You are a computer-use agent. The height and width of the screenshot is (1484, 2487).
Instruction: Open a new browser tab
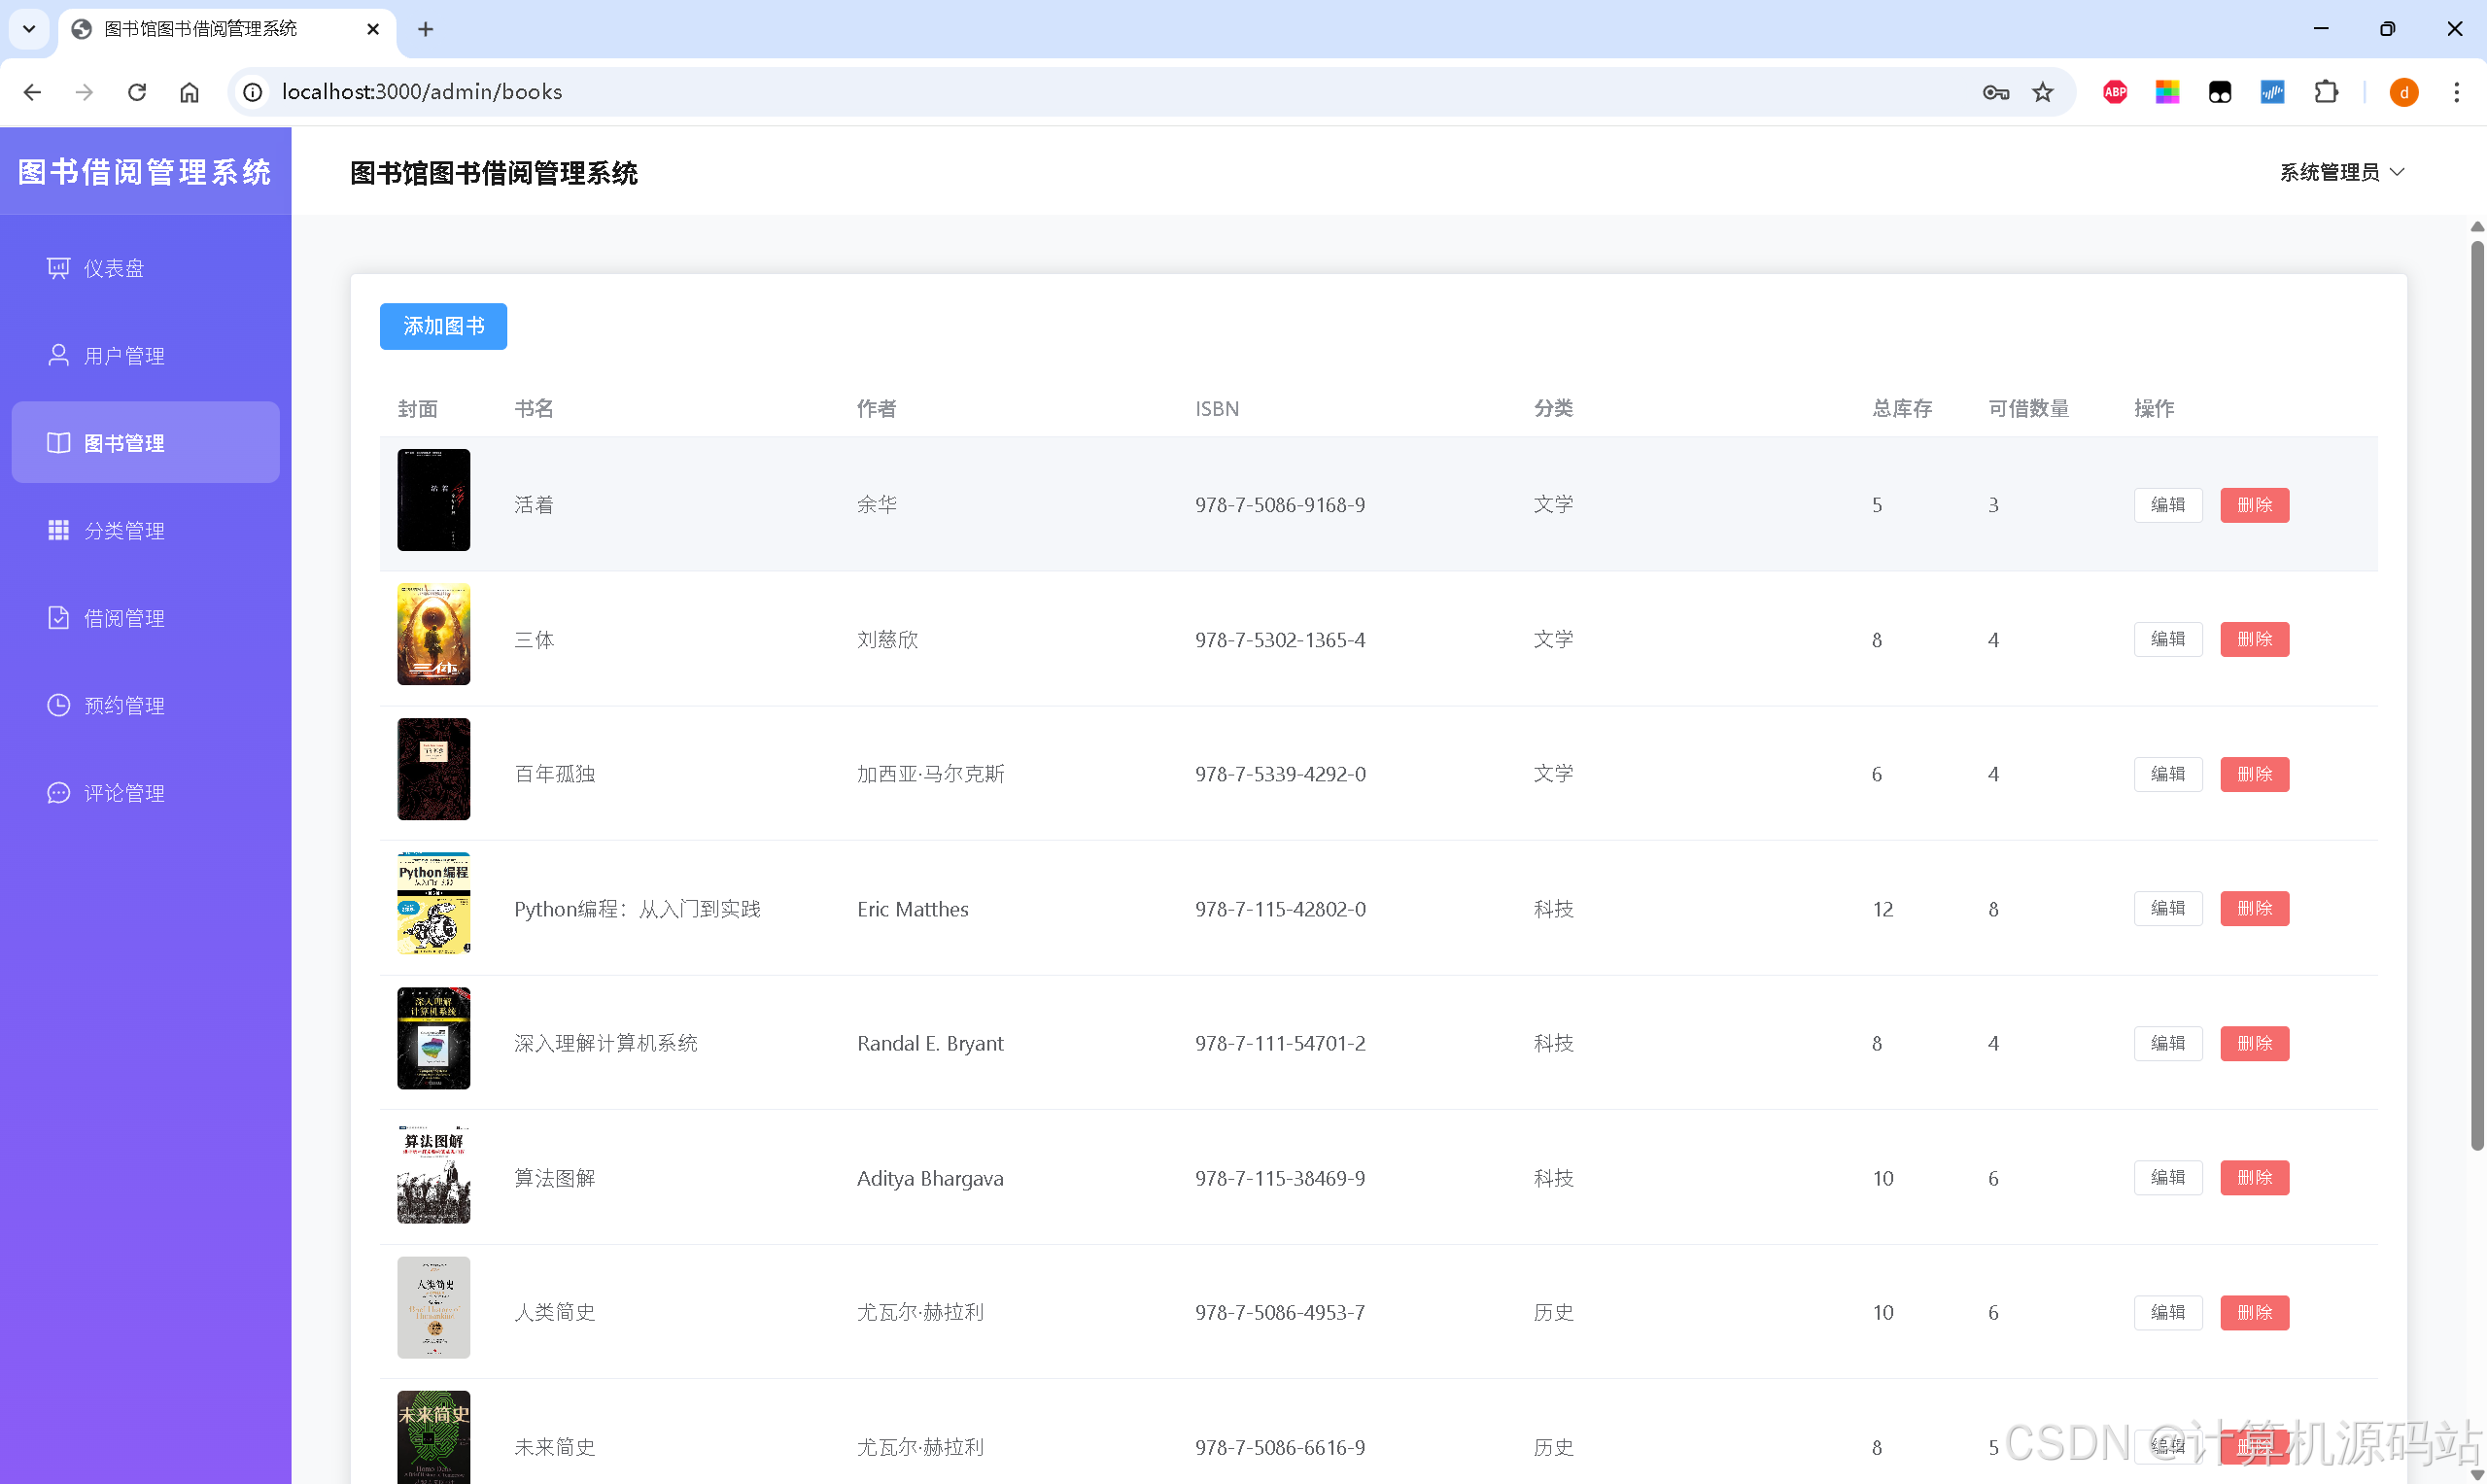(x=425, y=29)
